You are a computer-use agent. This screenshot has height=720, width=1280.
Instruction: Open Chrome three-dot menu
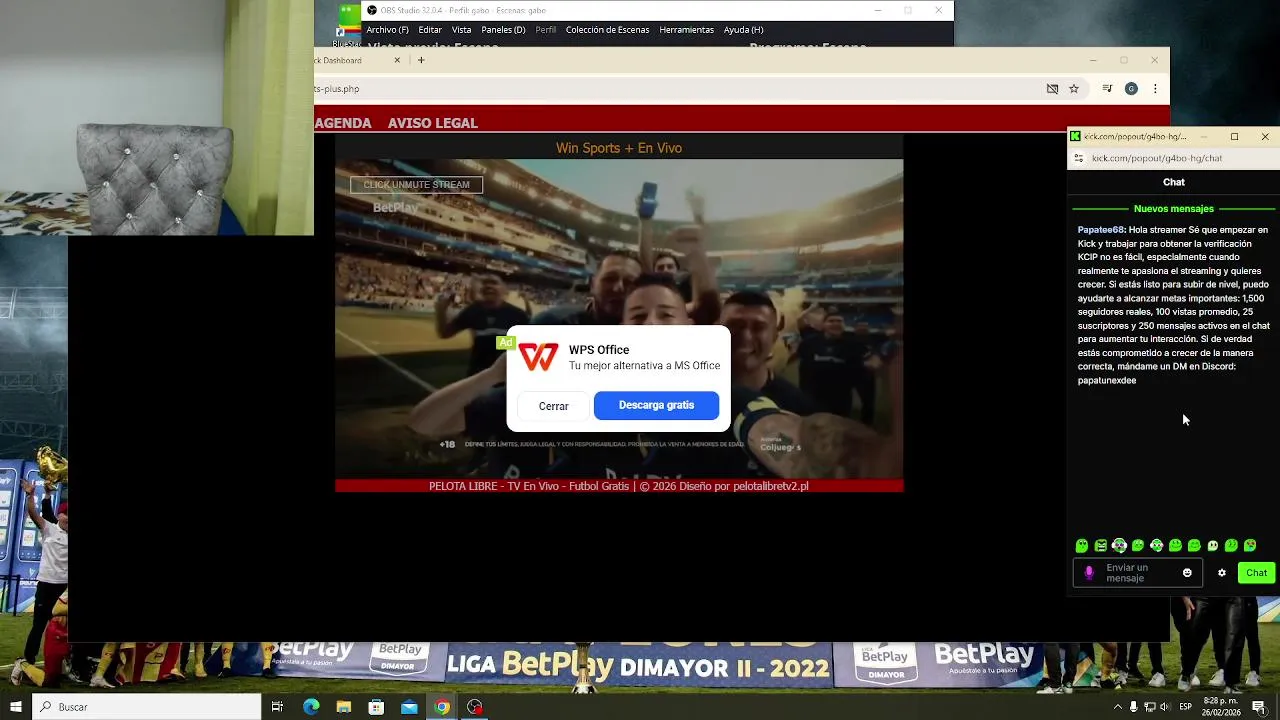click(x=1155, y=89)
